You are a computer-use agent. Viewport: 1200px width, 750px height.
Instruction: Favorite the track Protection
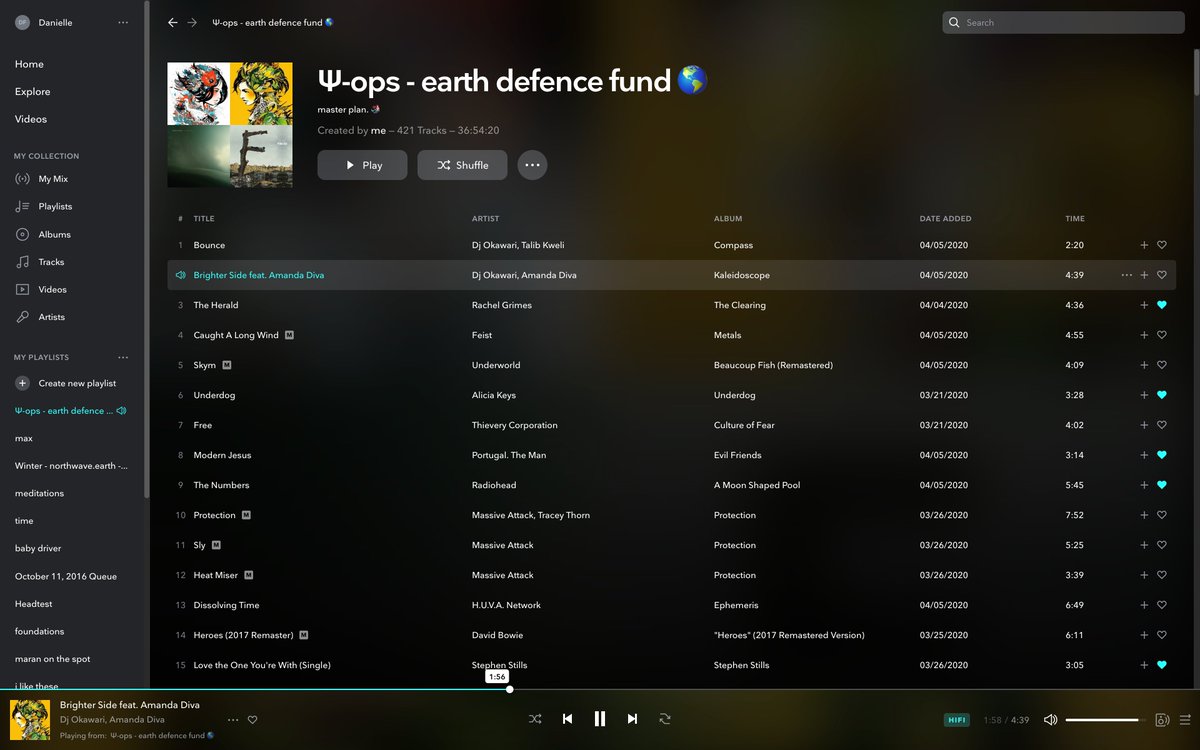1162,515
